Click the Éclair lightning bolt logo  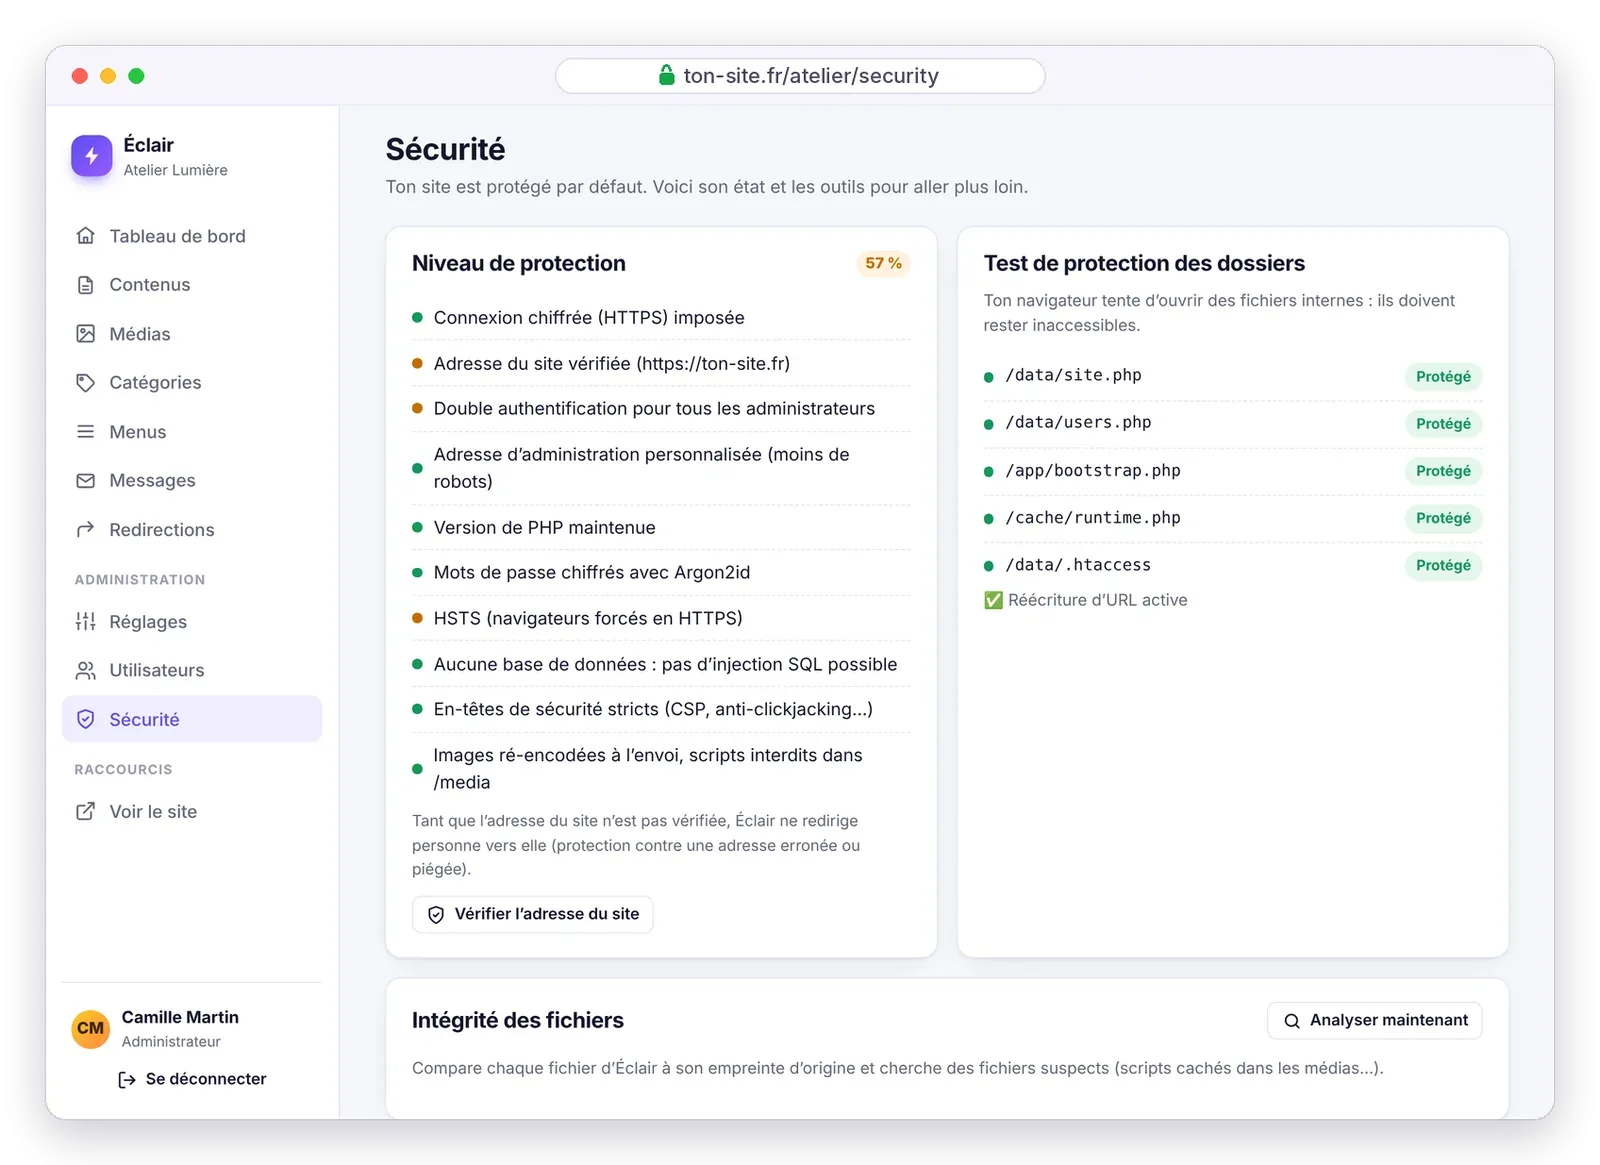pos(91,156)
